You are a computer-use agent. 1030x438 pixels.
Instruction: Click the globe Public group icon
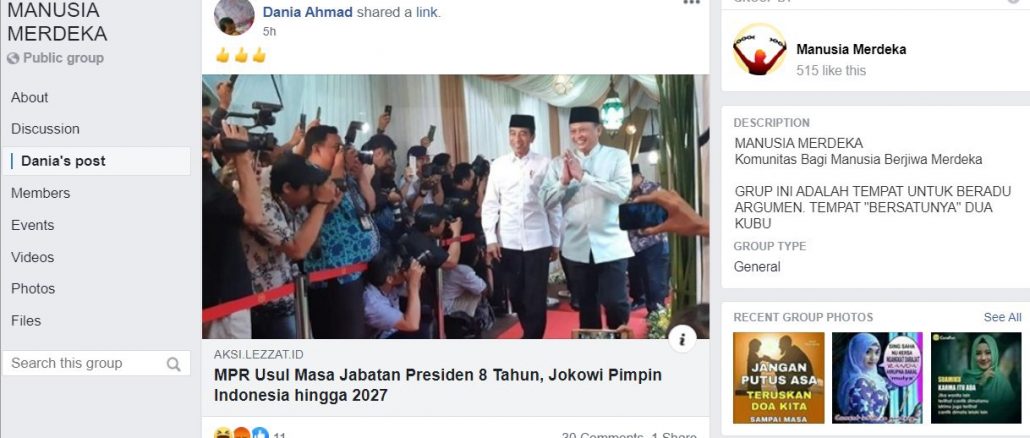coord(13,58)
